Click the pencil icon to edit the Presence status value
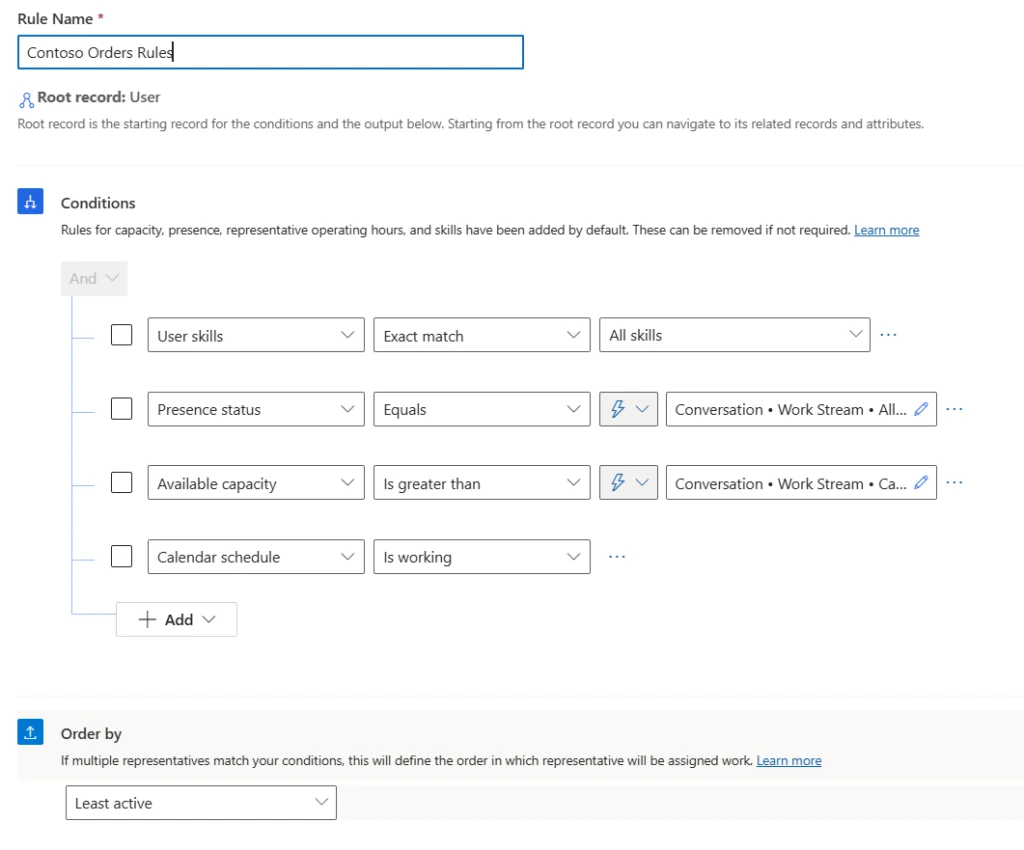Image resolution: width=1024 pixels, height=850 pixels. tap(921, 408)
